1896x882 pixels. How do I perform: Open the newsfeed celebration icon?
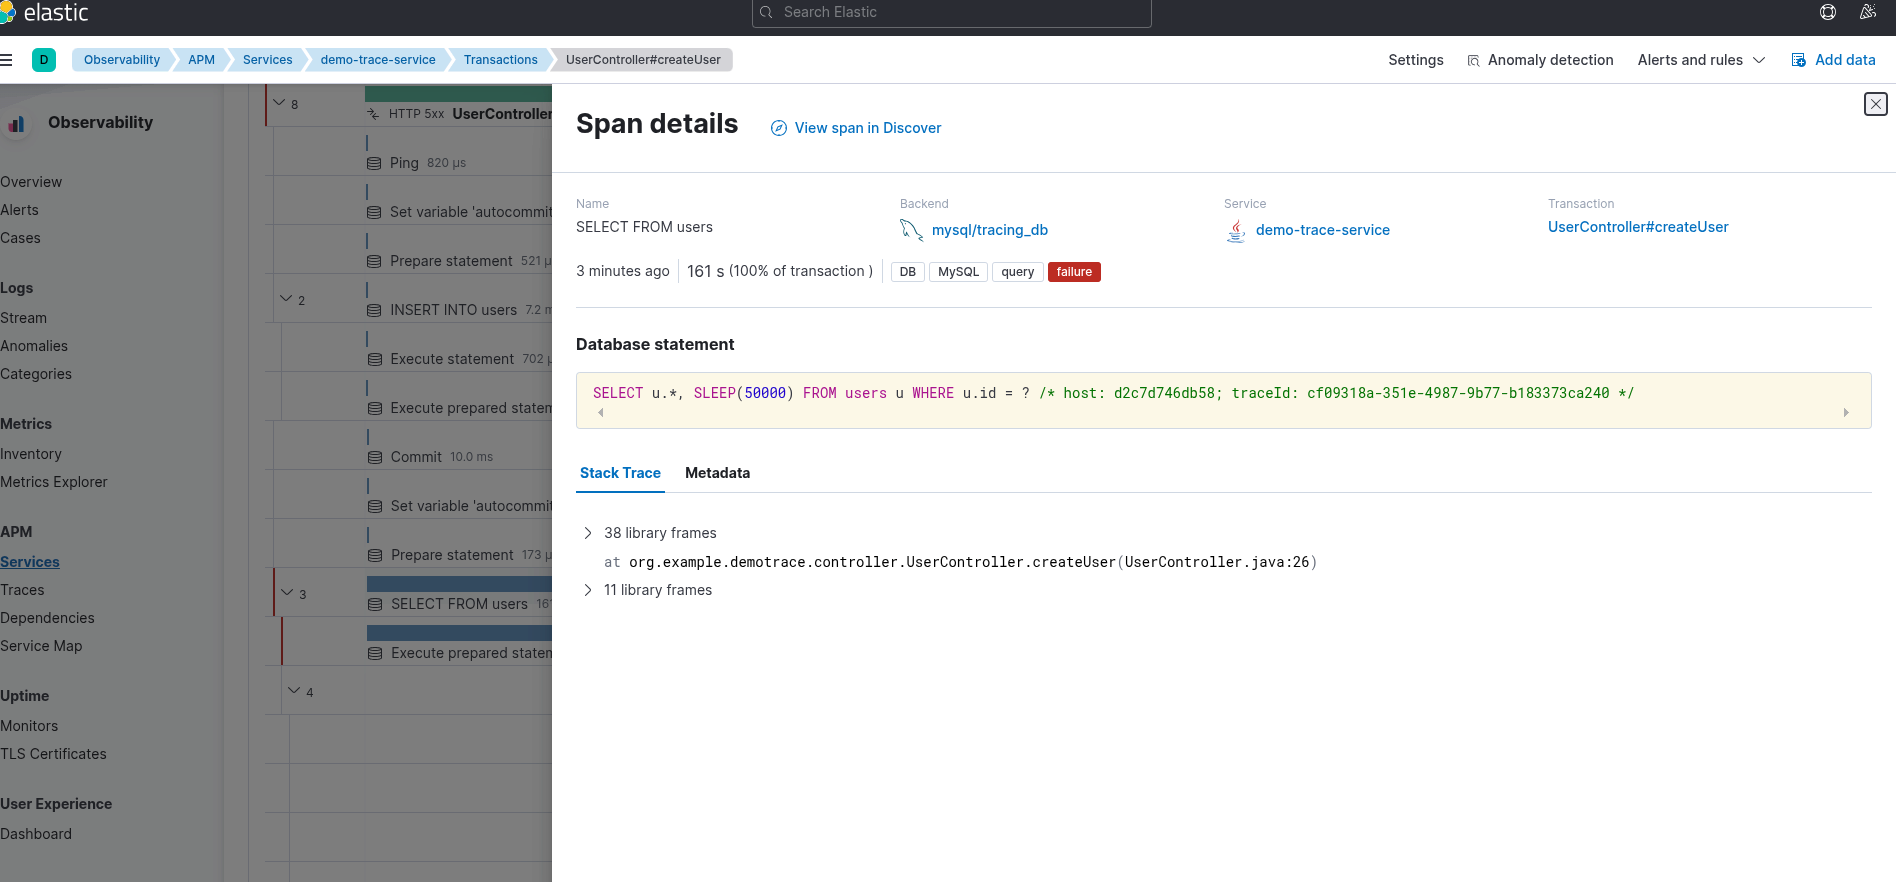pyautogui.click(x=1868, y=12)
